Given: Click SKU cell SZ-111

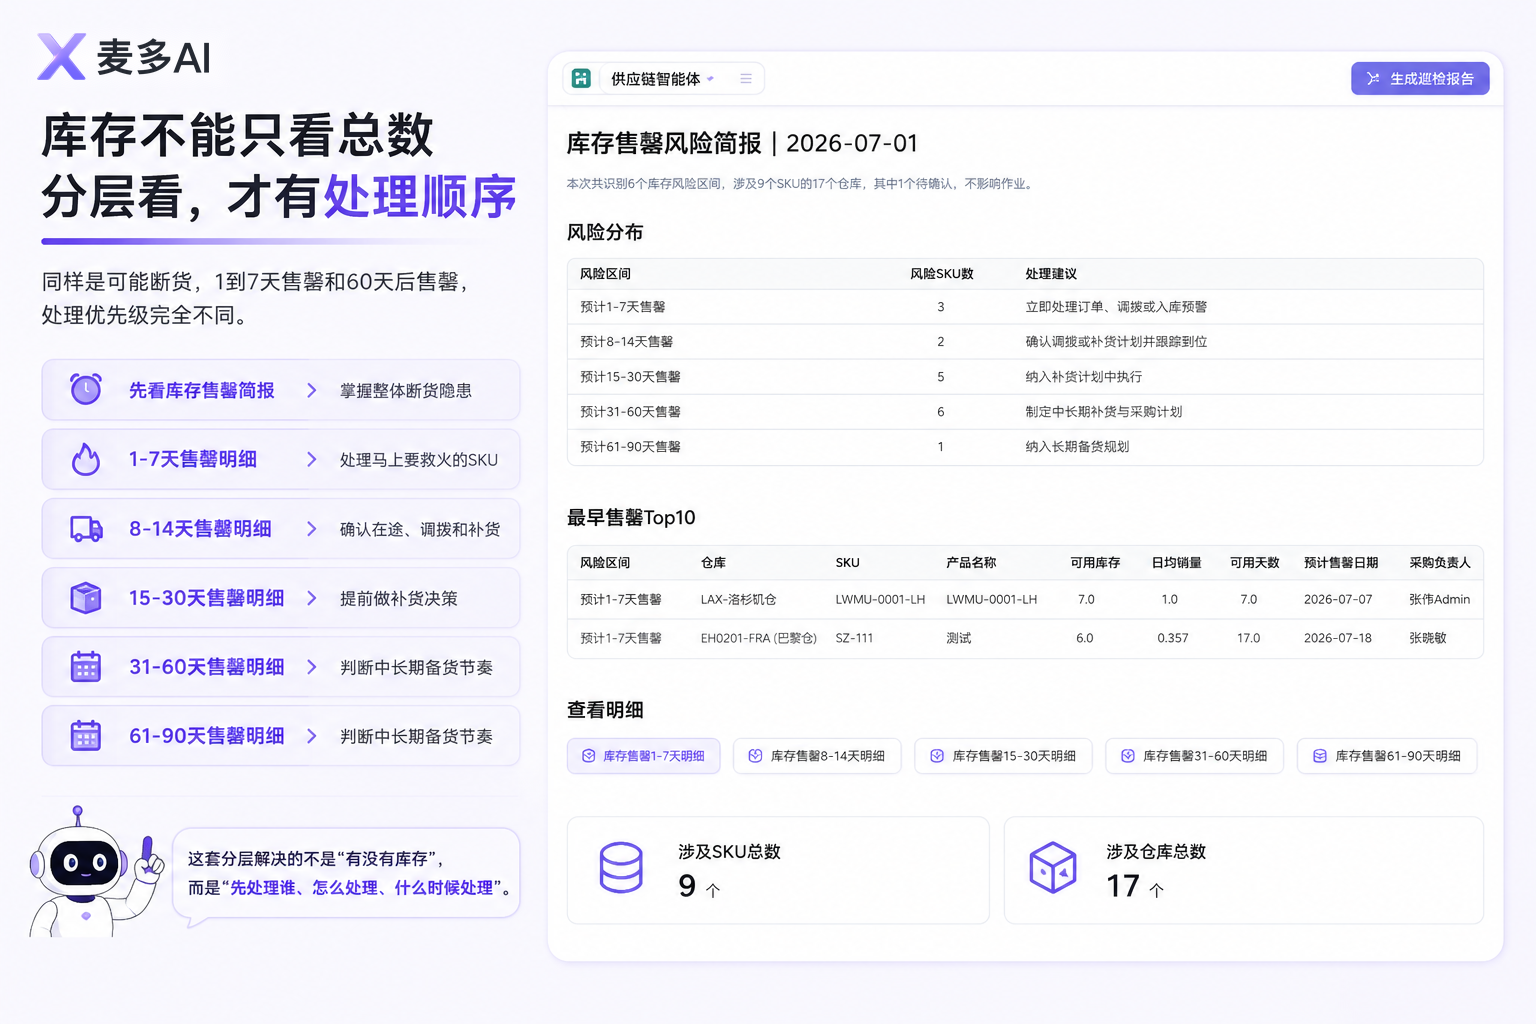Looking at the screenshot, I should [854, 638].
